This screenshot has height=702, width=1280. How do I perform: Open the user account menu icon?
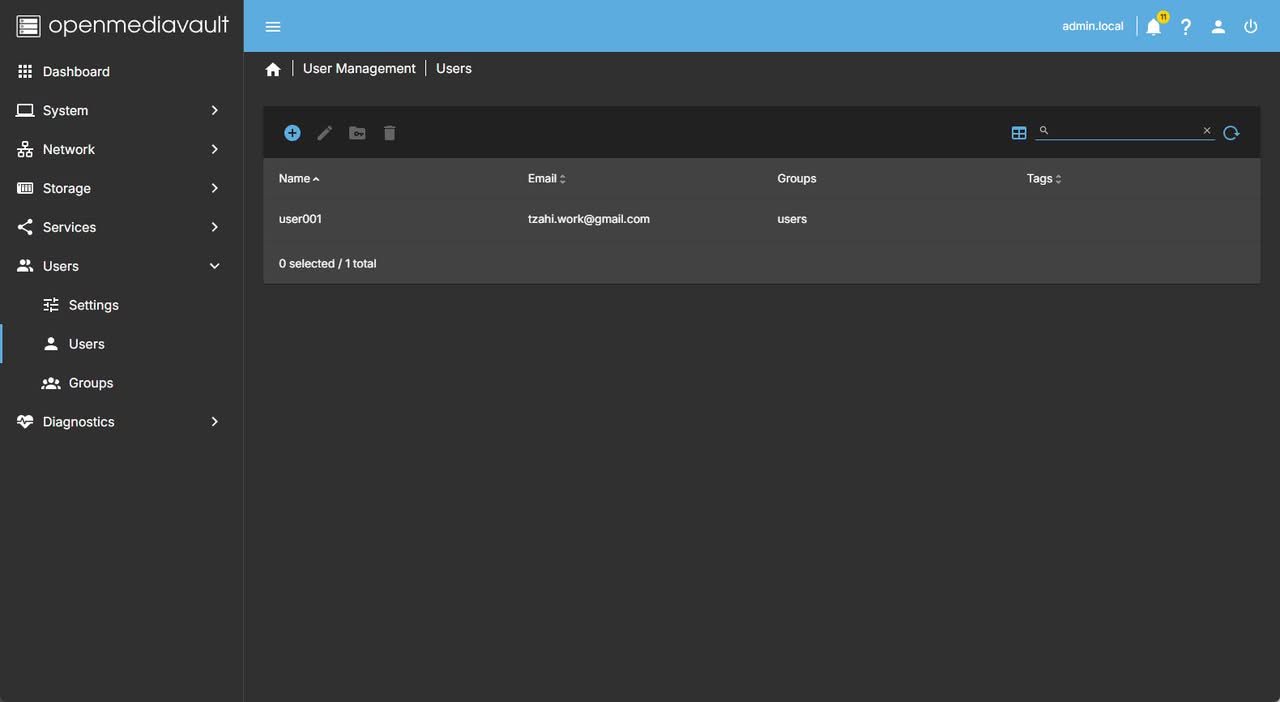coord(1218,27)
